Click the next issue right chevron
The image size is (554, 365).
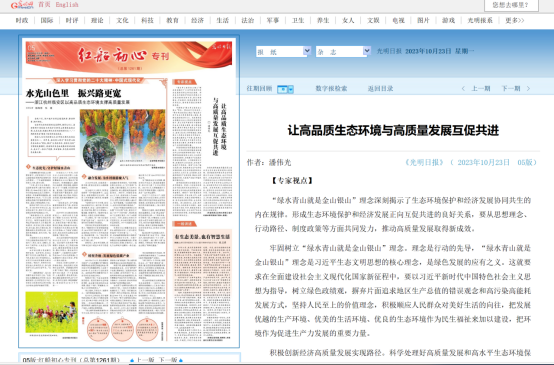[528, 89]
